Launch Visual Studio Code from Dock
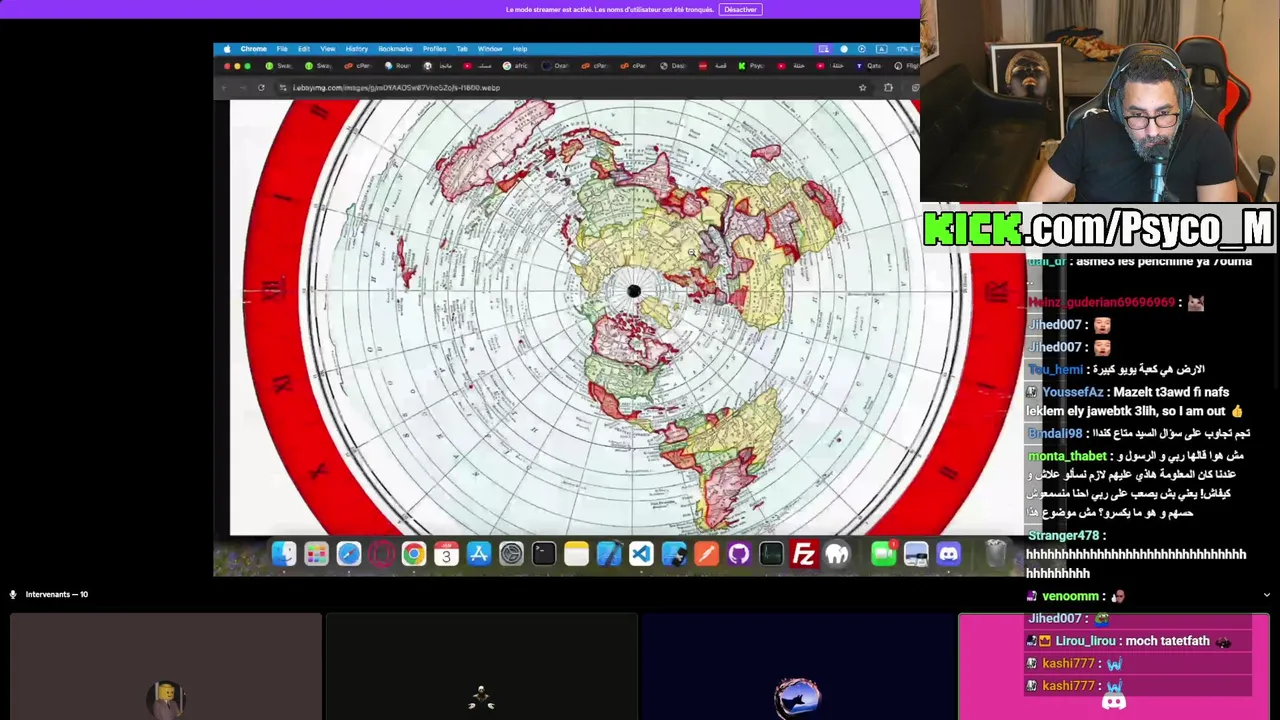 tap(641, 554)
